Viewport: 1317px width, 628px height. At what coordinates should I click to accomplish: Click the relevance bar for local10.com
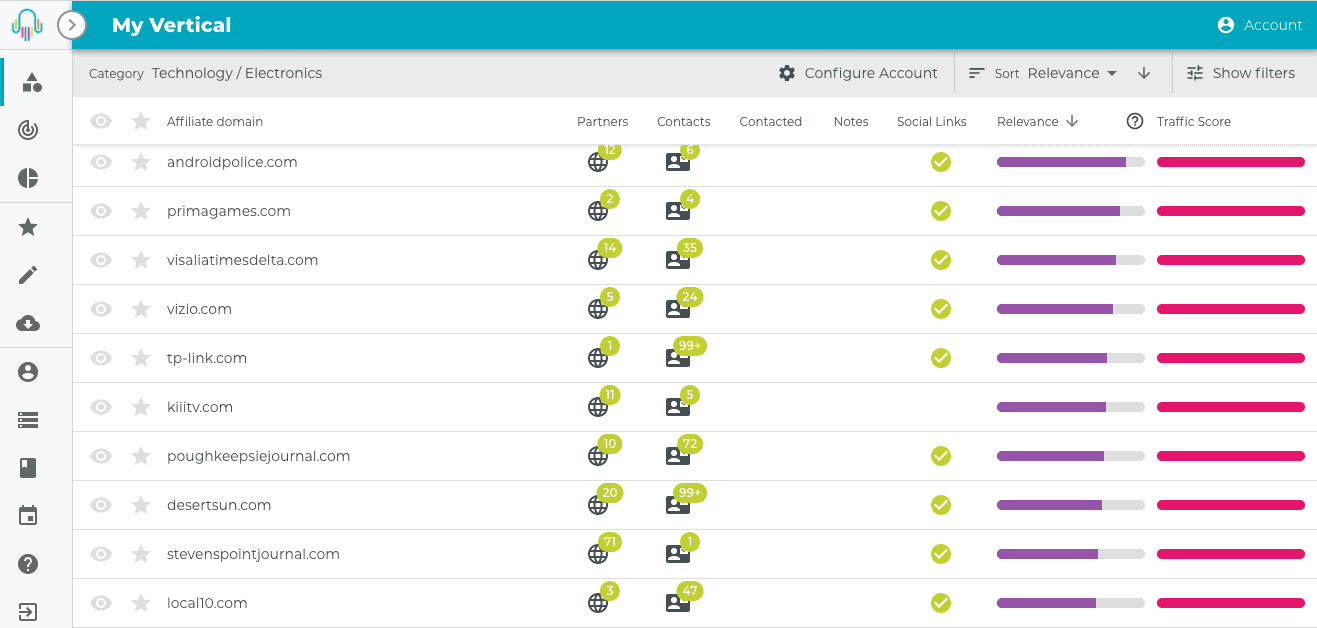[x=1071, y=603]
